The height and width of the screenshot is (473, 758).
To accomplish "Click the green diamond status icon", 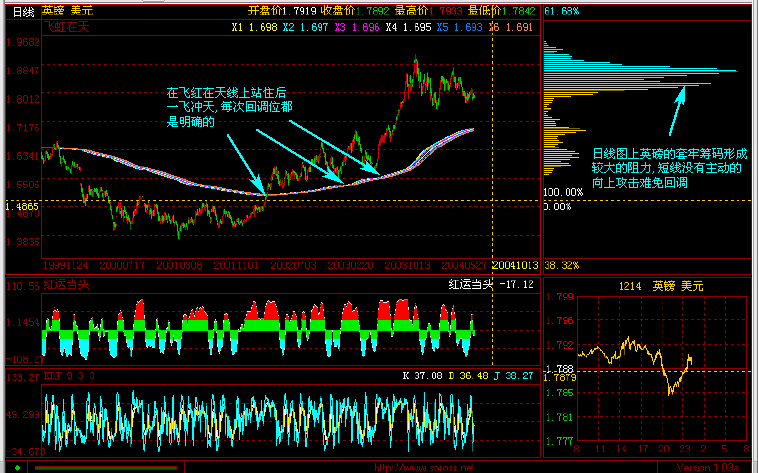I will pyautogui.click(x=17, y=468).
